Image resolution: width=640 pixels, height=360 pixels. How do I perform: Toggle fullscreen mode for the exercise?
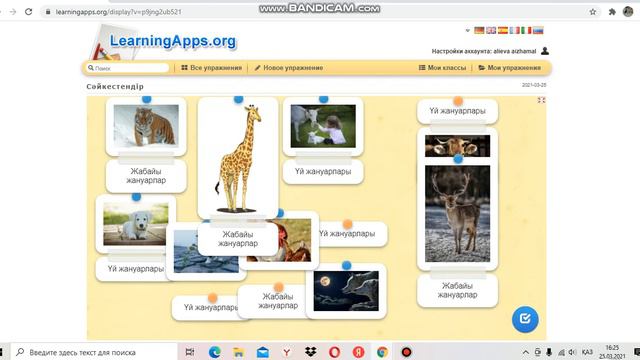[x=542, y=100]
